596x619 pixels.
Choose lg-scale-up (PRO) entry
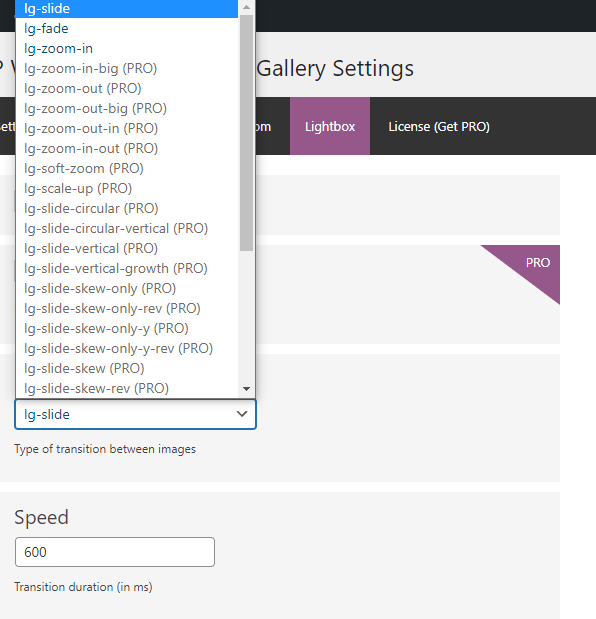(x=127, y=189)
